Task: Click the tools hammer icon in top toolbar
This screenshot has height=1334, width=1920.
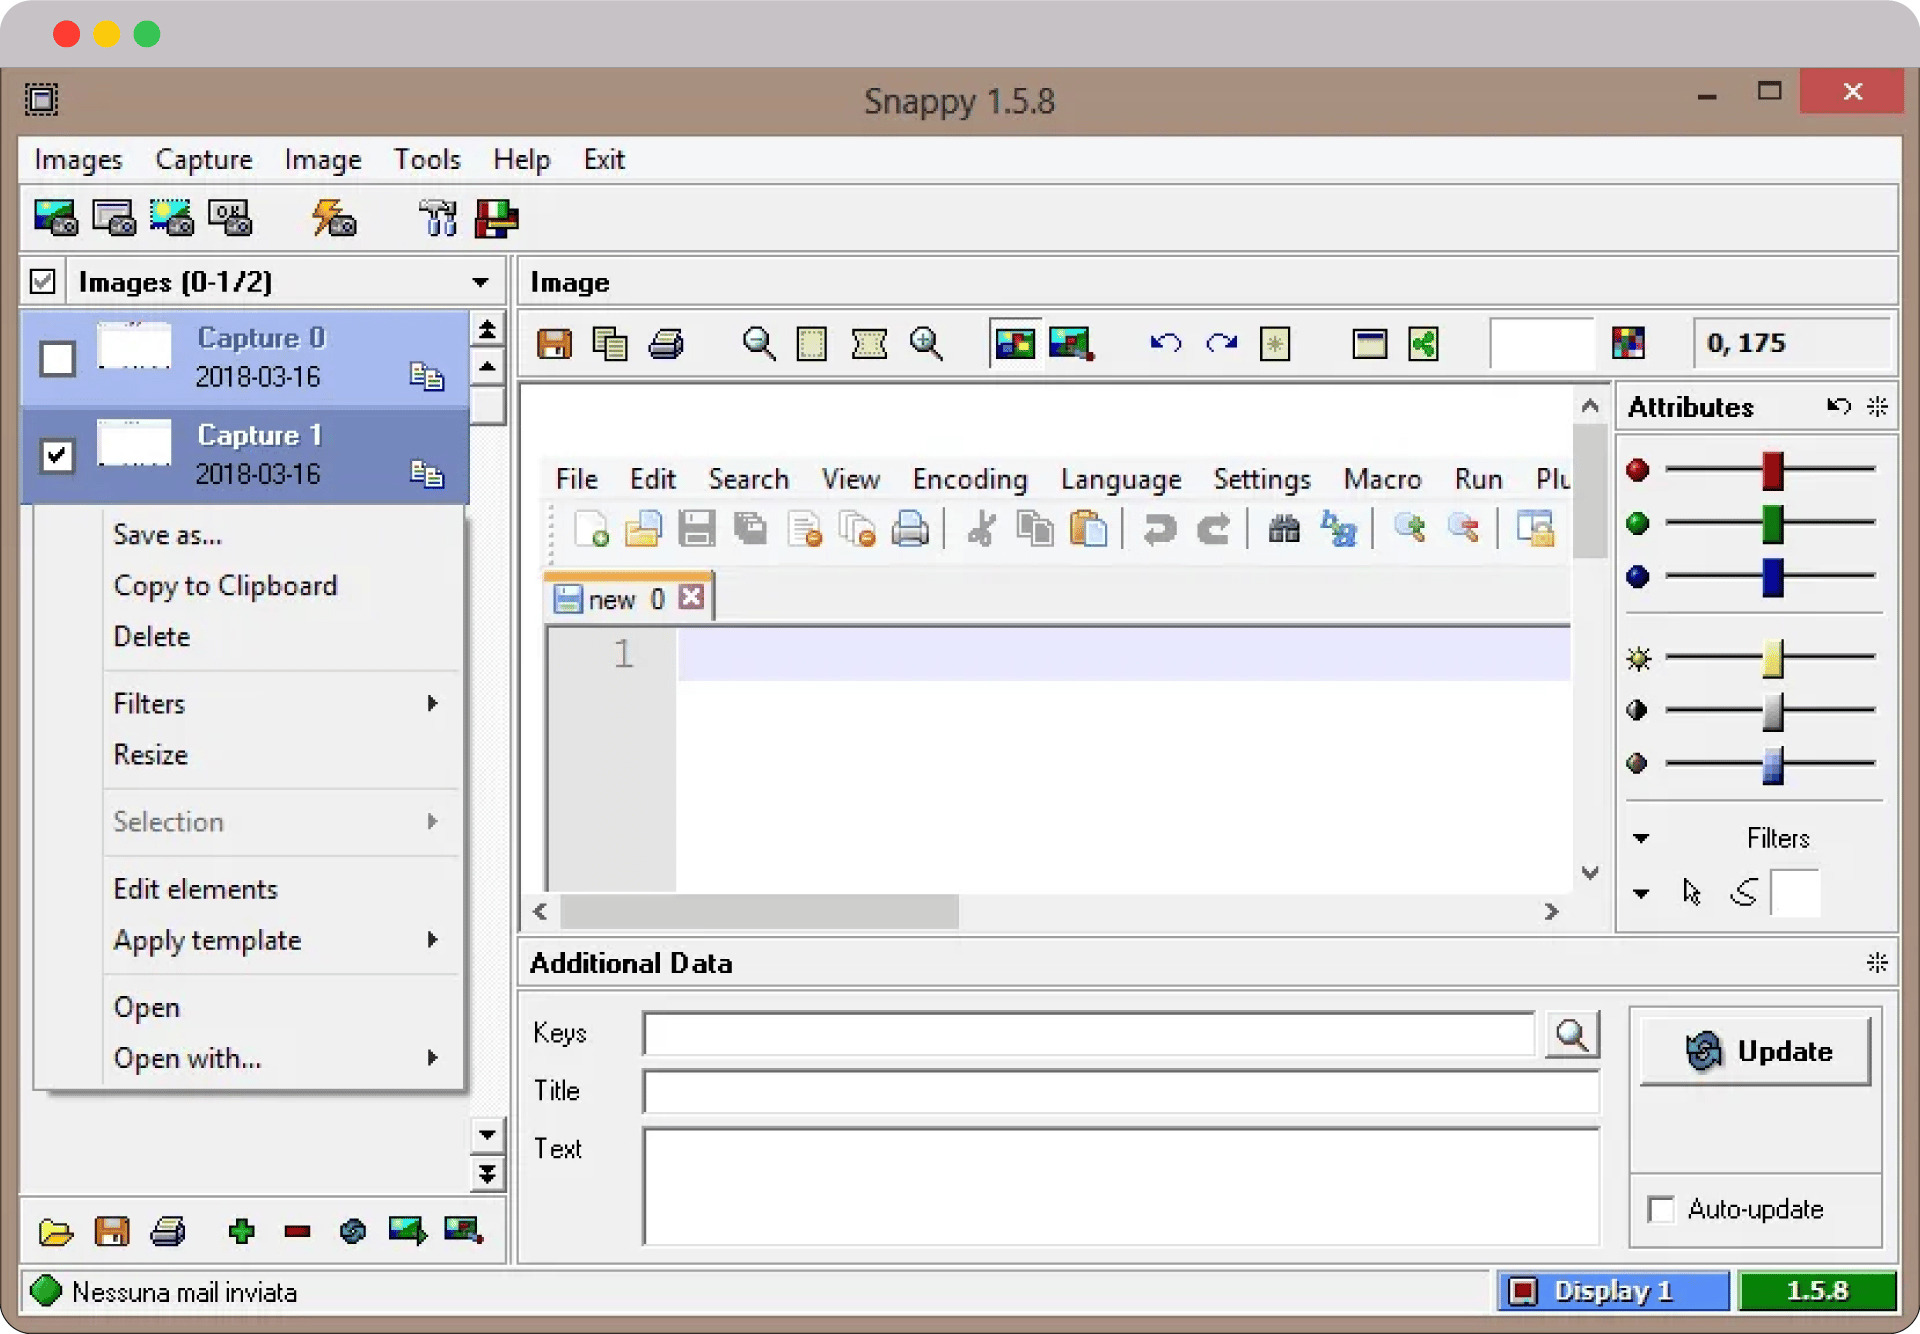Action: [x=438, y=217]
